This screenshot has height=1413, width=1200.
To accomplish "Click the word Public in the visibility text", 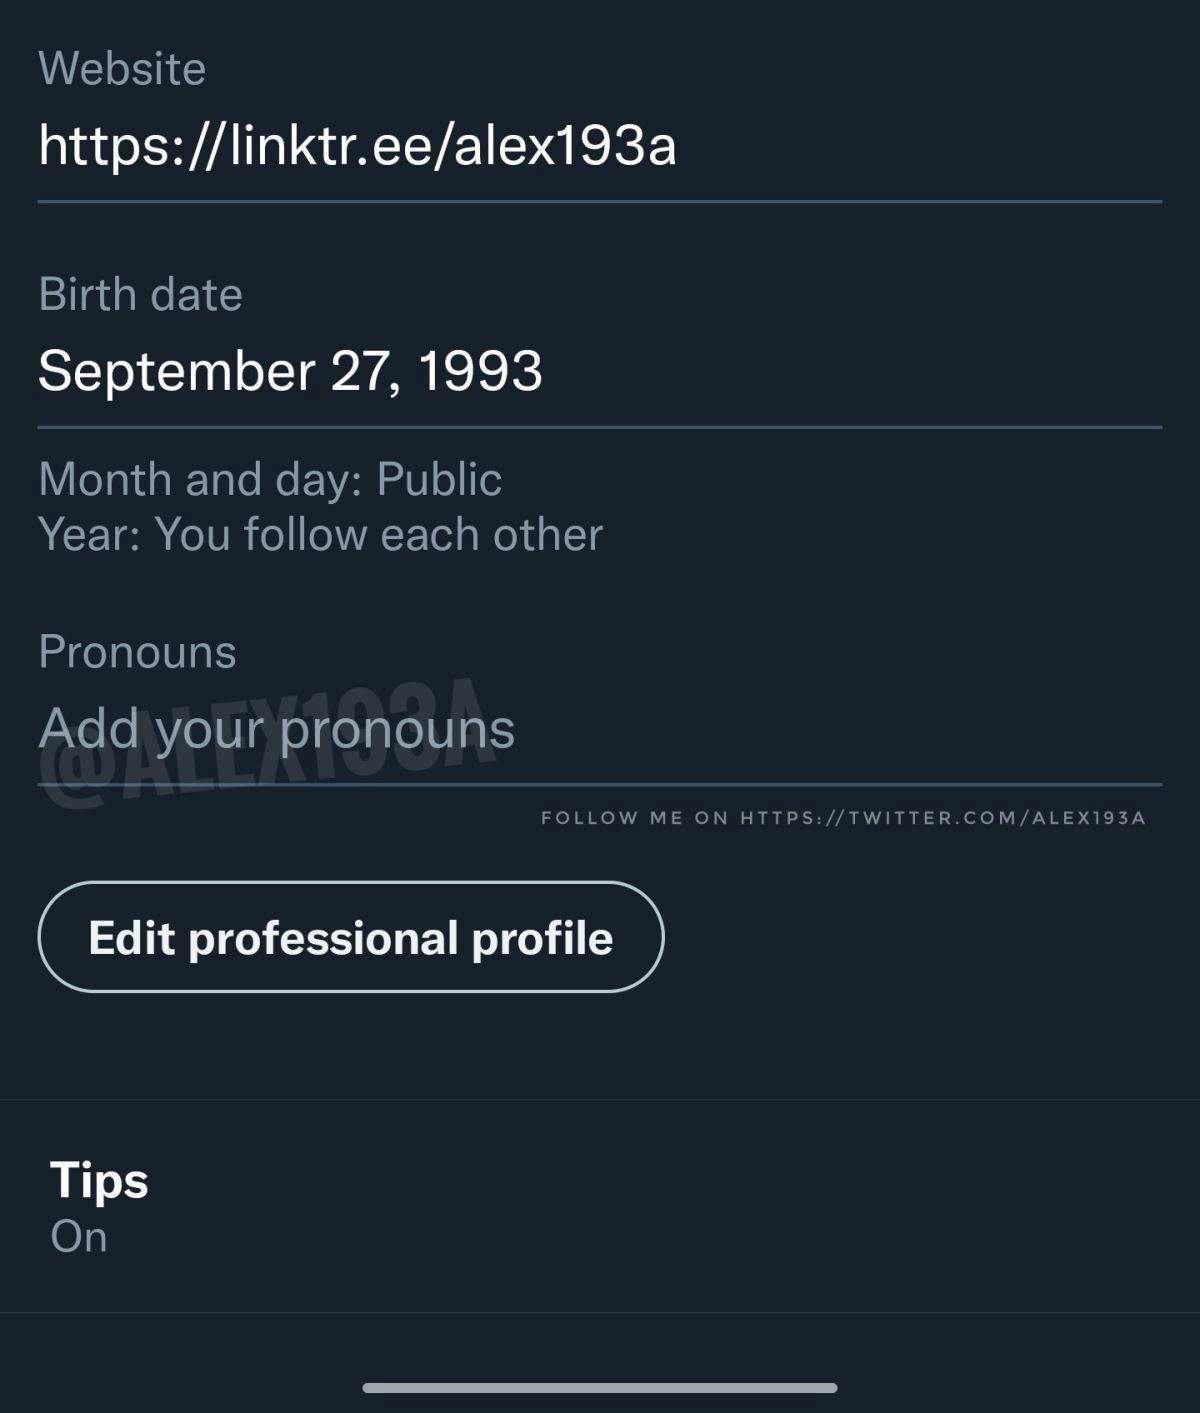I will pyautogui.click(x=439, y=480).
